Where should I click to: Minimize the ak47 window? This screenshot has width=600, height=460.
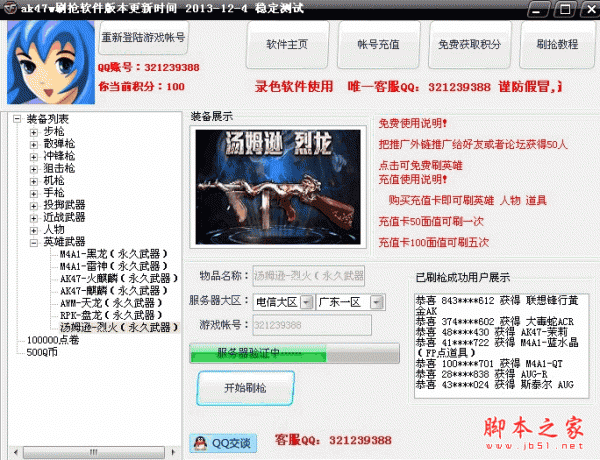[x=538, y=9]
